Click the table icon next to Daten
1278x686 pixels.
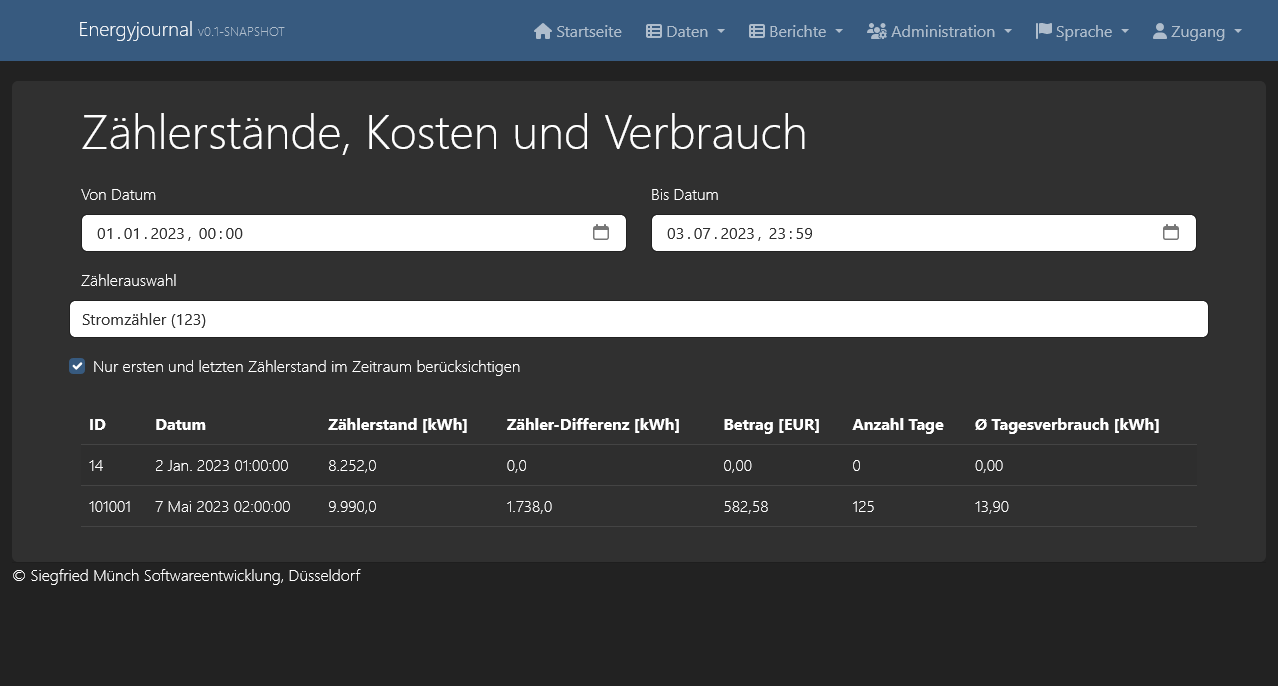[x=652, y=31]
